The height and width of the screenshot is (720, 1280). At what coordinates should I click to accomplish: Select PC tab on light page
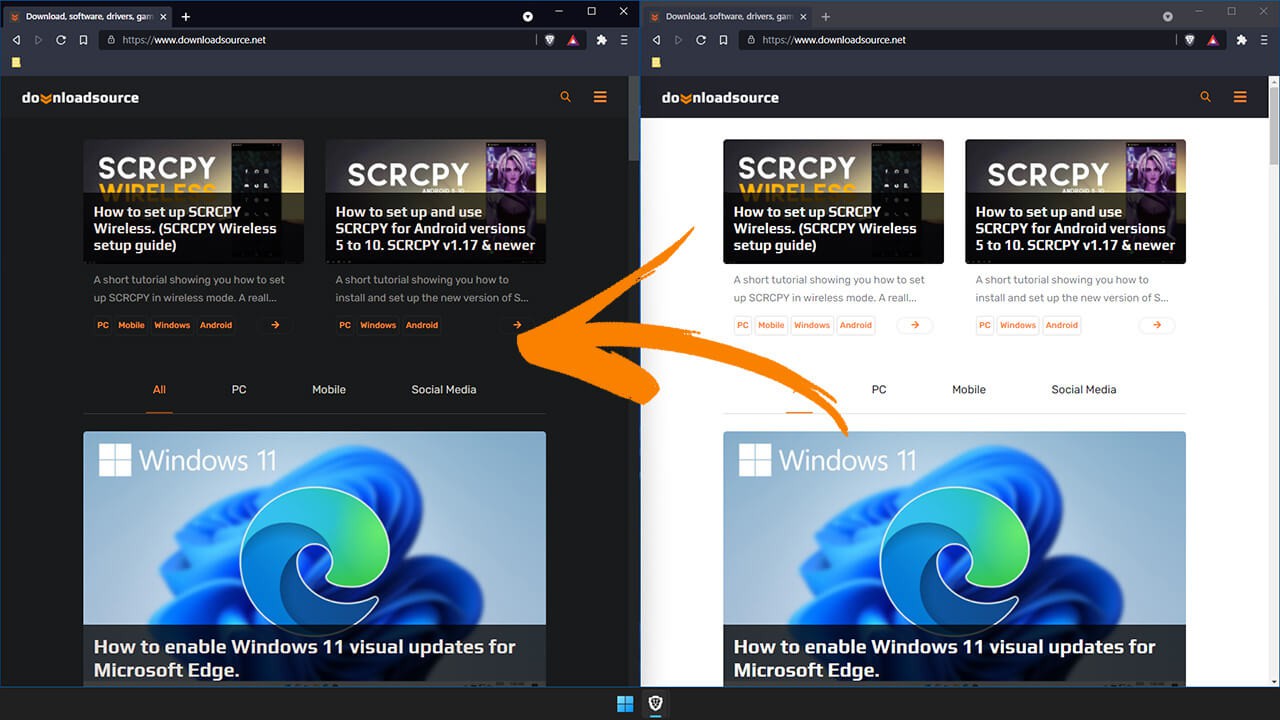tap(879, 390)
